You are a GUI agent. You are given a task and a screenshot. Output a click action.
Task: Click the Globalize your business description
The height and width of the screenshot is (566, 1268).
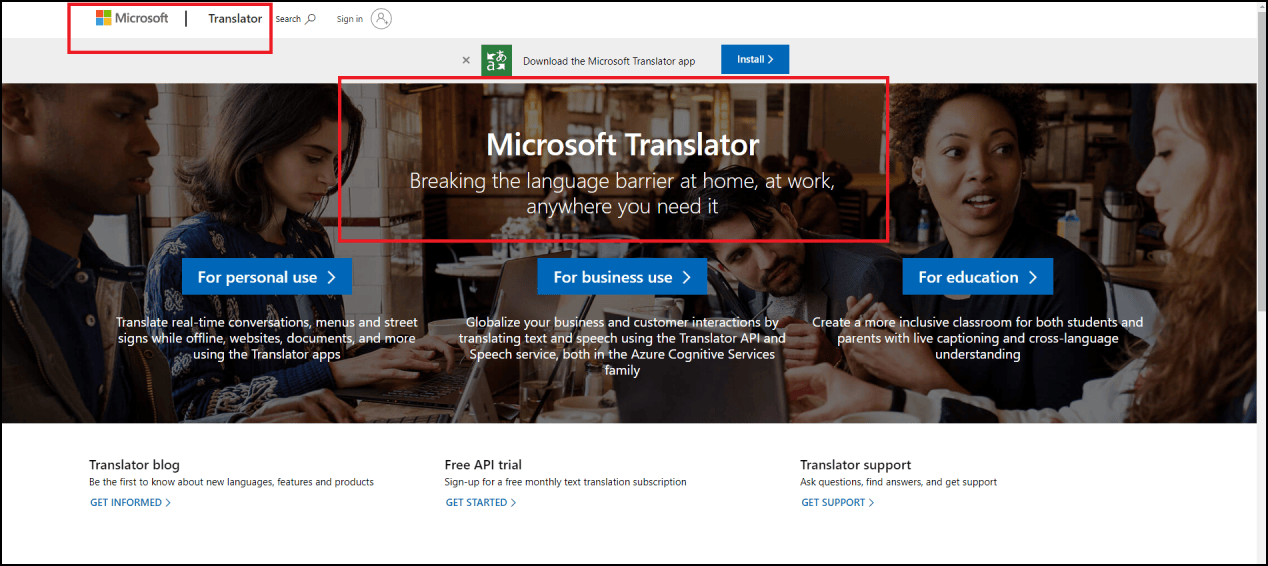622,346
